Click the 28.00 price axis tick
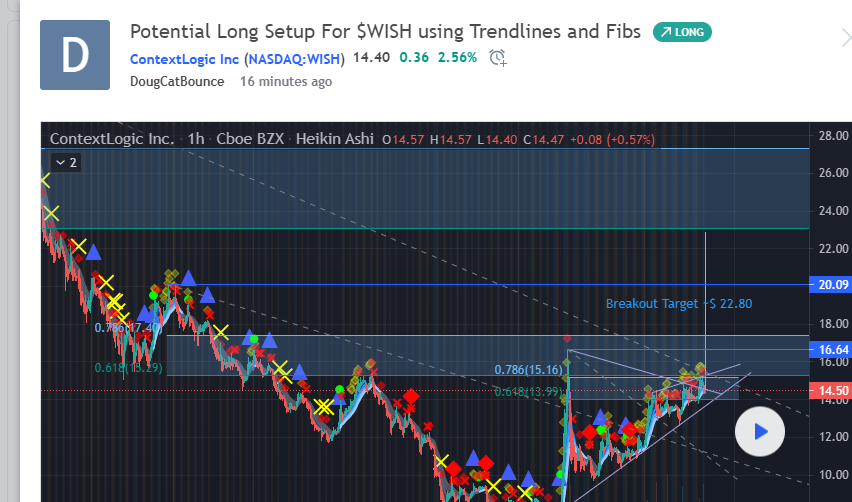Screen dimensions: 852x502 834,136
